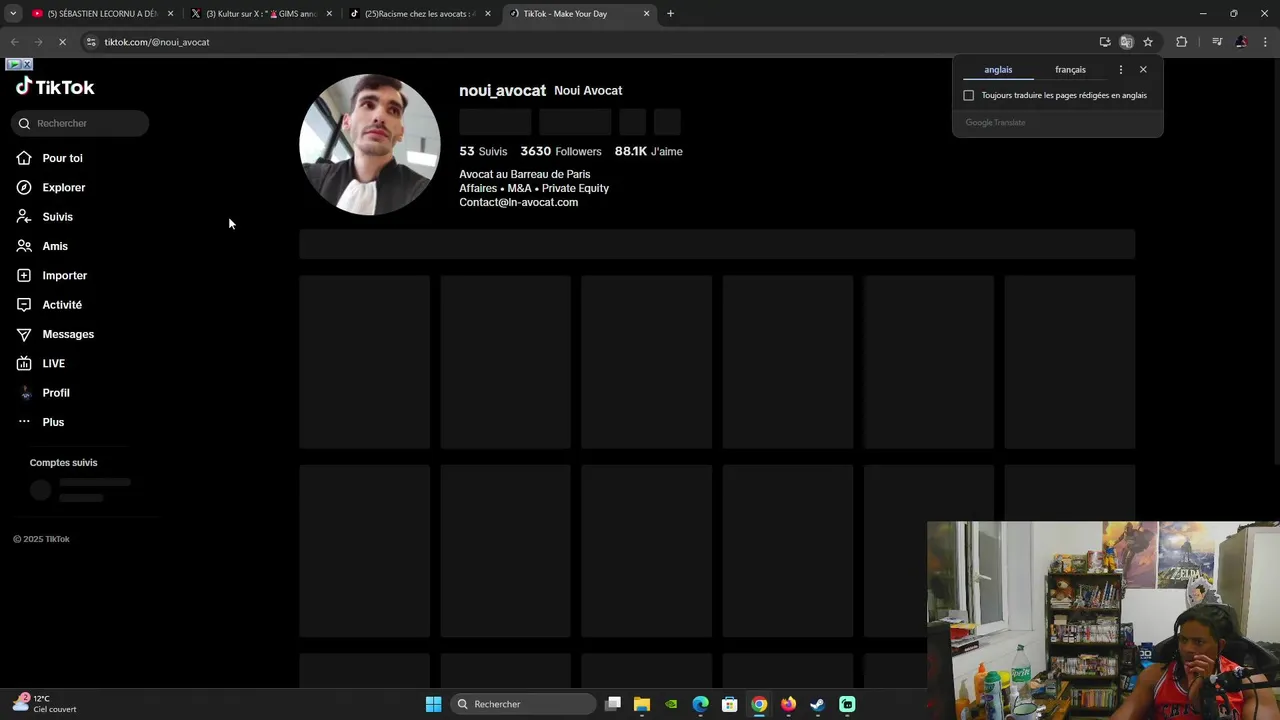The image size is (1280, 720).
Task: View the 3630 Followers list
Action: [x=561, y=151]
